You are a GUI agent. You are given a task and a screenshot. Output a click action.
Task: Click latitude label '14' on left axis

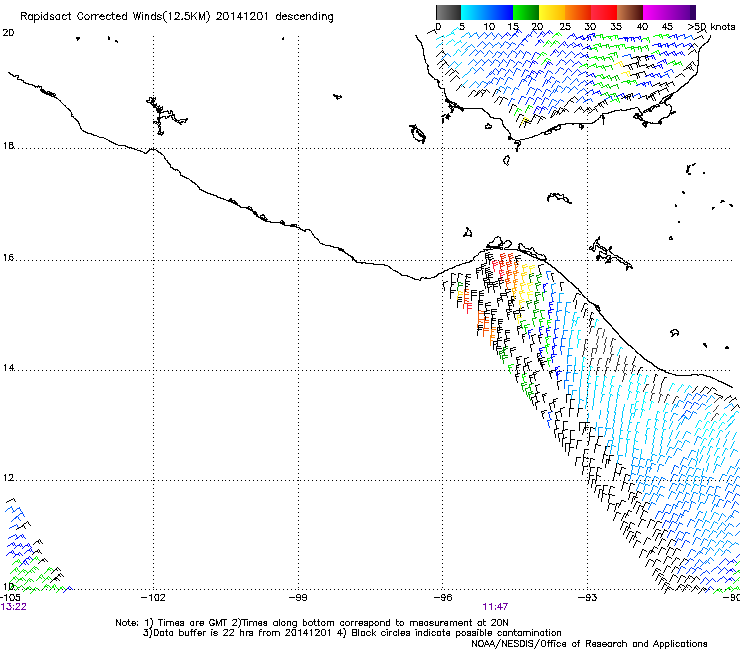click(8, 368)
